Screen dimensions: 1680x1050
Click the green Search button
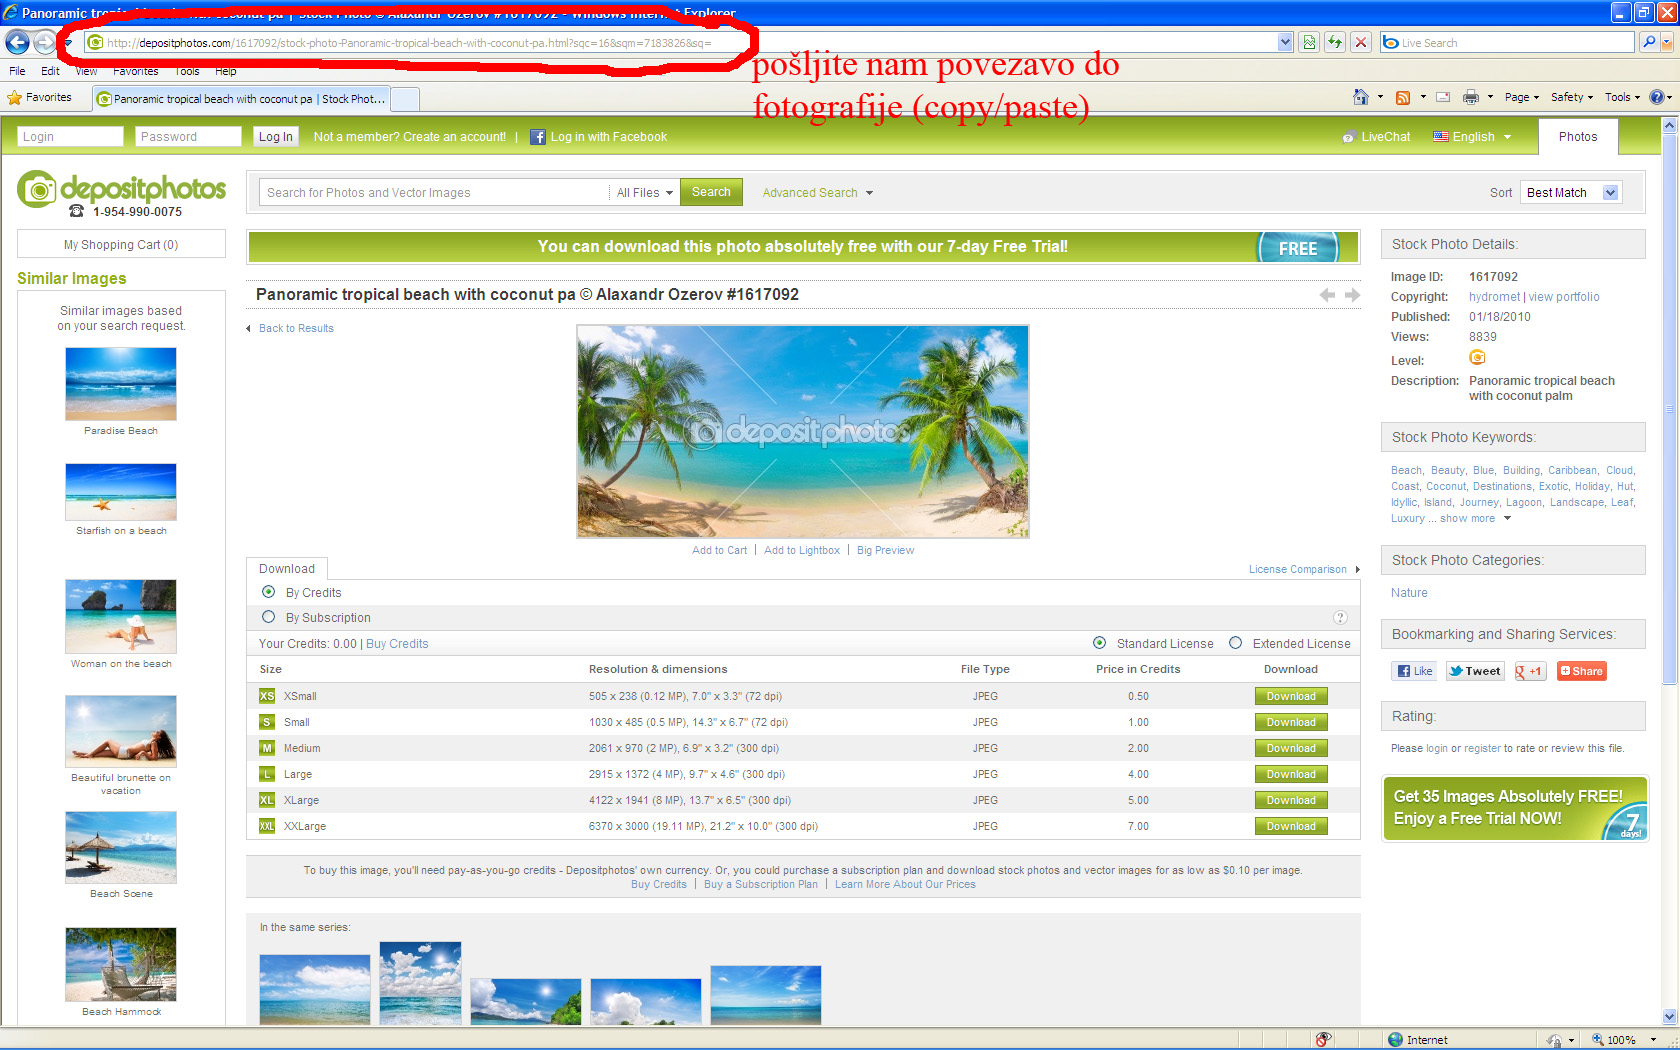711,192
